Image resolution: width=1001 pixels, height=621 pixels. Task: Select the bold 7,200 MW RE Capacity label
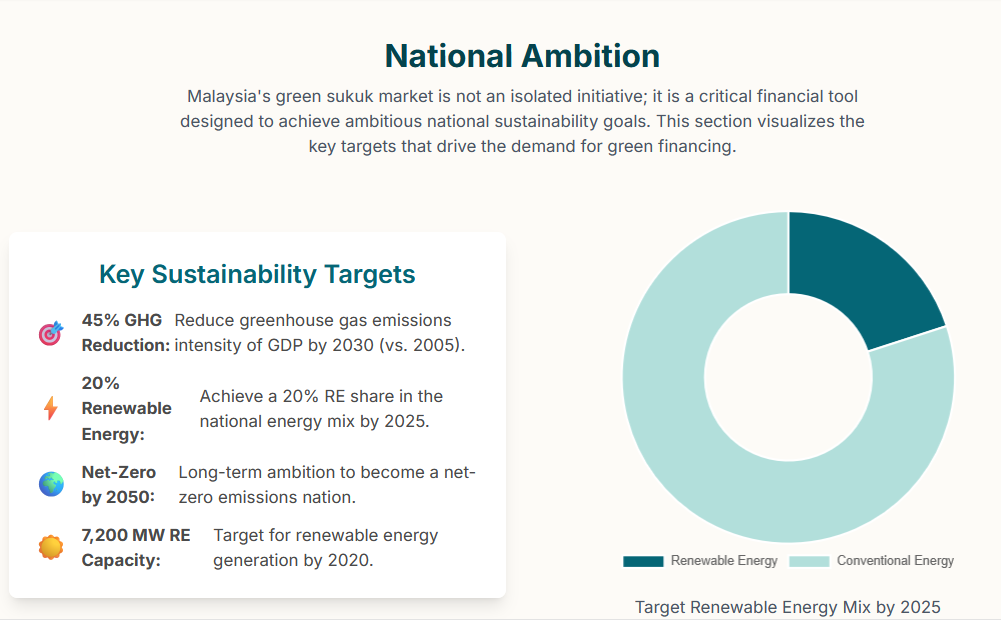pyautogui.click(x=136, y=547)
